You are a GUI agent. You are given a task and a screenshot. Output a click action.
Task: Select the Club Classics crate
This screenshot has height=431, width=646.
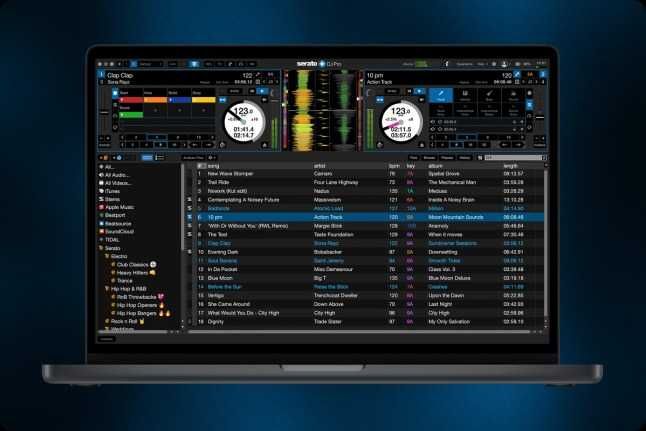tap(133, 265)
